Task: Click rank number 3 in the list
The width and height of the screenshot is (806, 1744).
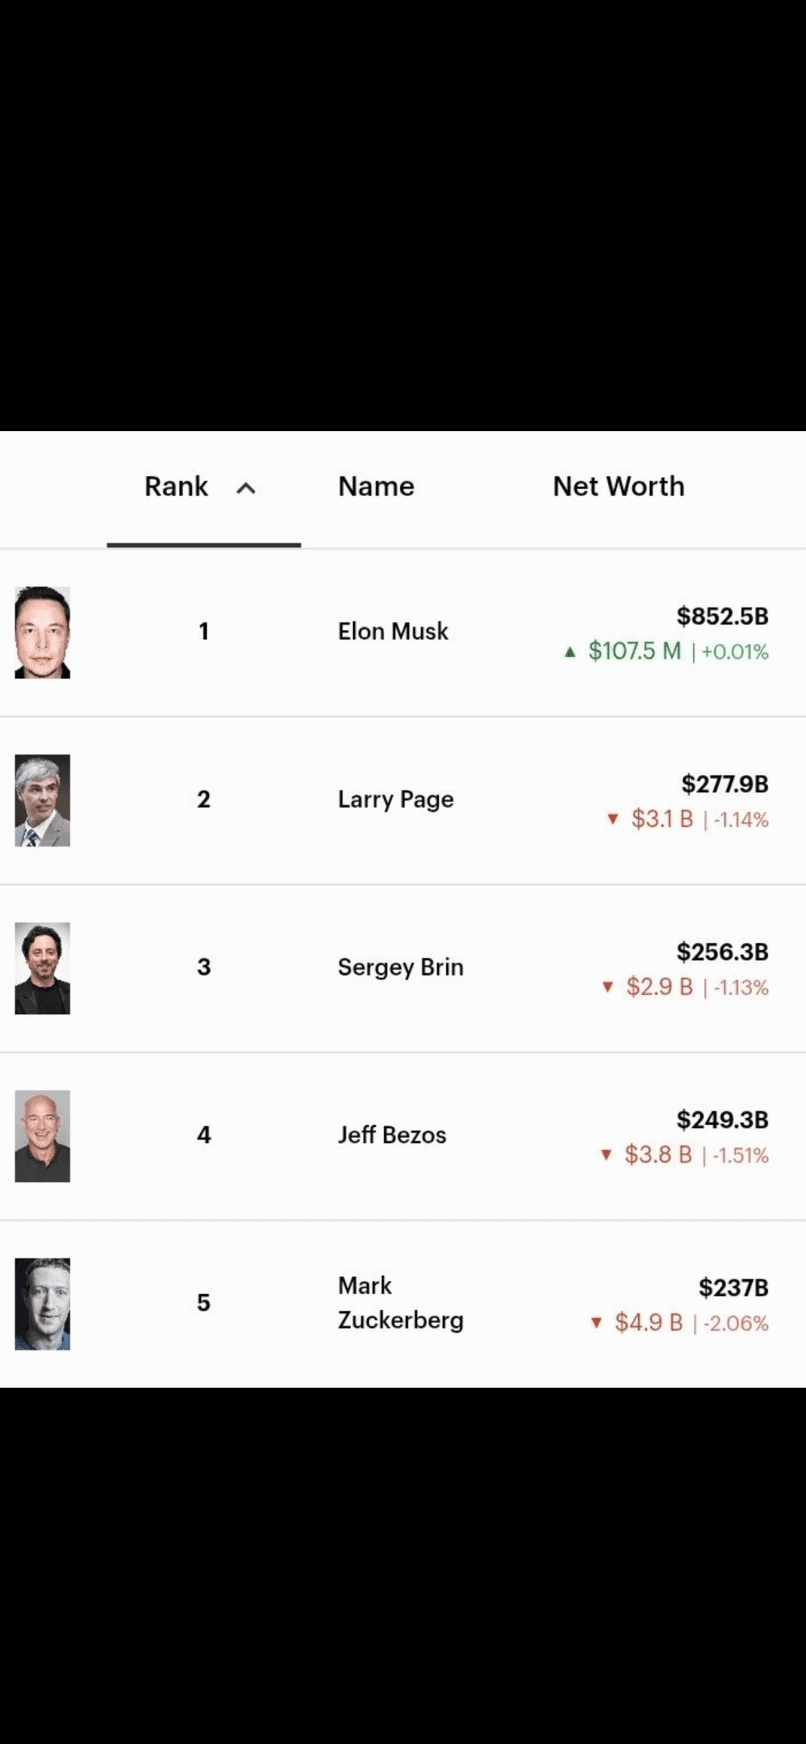Action: (x=204, y=967)
